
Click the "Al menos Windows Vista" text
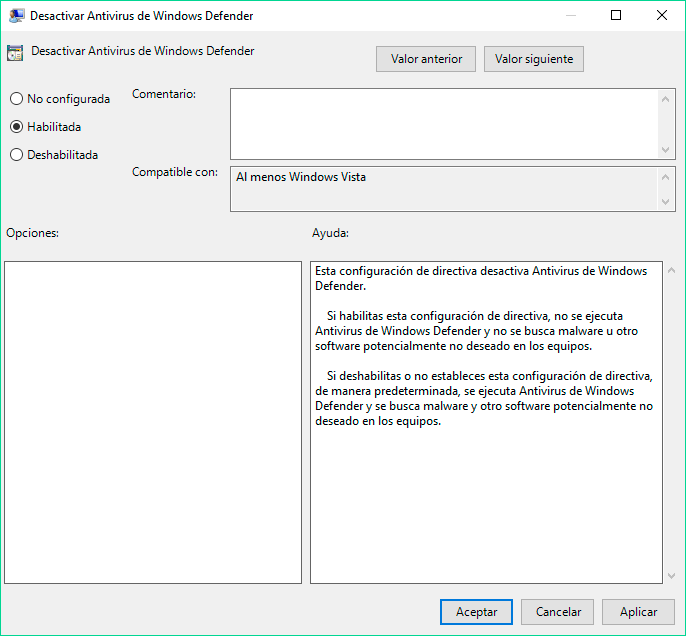click(x=301, y=177)
